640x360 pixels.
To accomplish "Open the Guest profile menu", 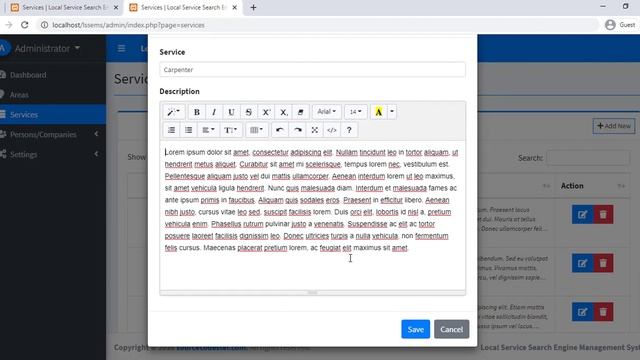I will 620,25.
